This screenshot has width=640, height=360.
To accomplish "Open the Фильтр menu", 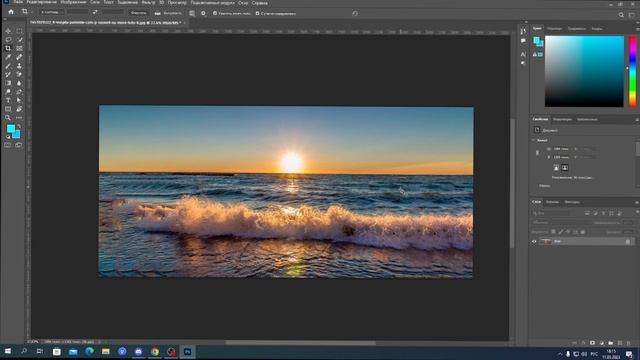I will click(148, 2).
